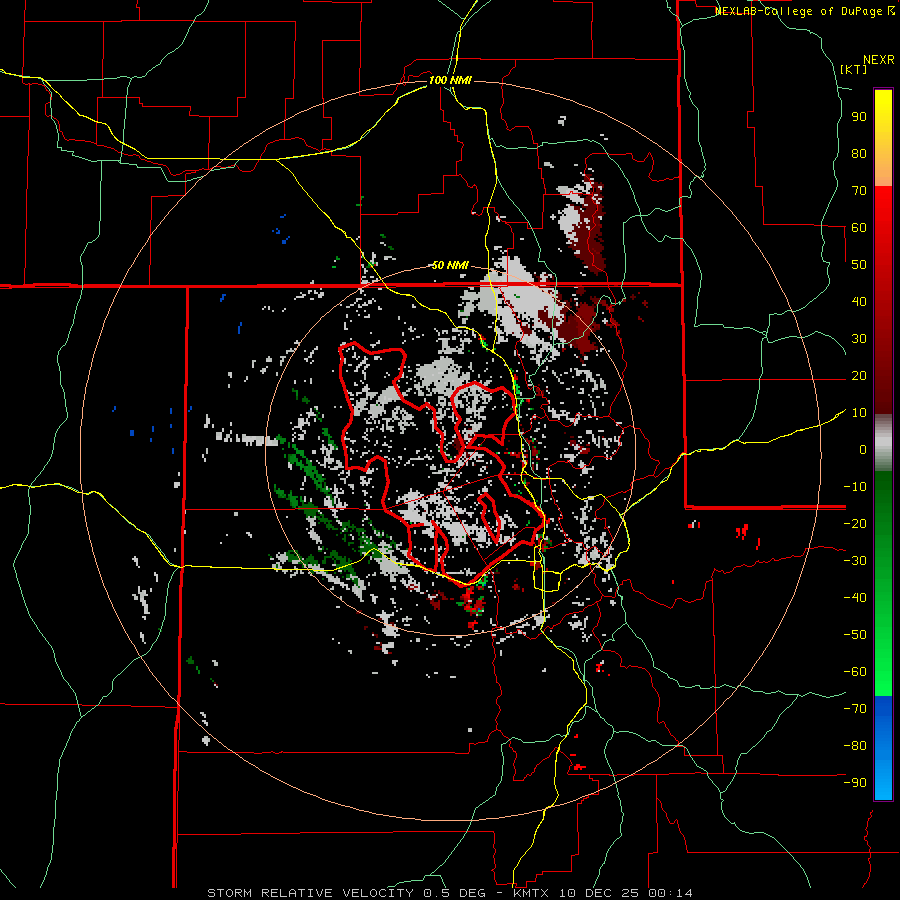Image resolution: width=900 pixels, height=900 pixels.
Task: Click the -30 value on velocity scale
Action: click(855, 561)
